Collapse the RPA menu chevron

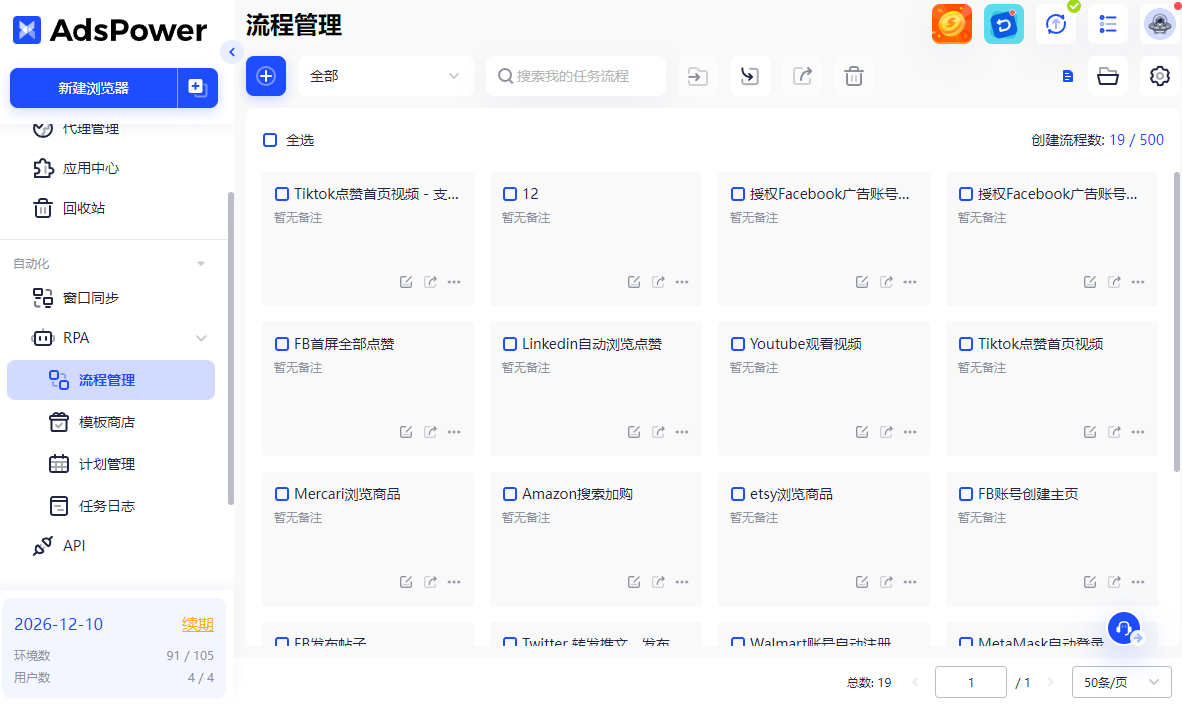tap(201, 338)
